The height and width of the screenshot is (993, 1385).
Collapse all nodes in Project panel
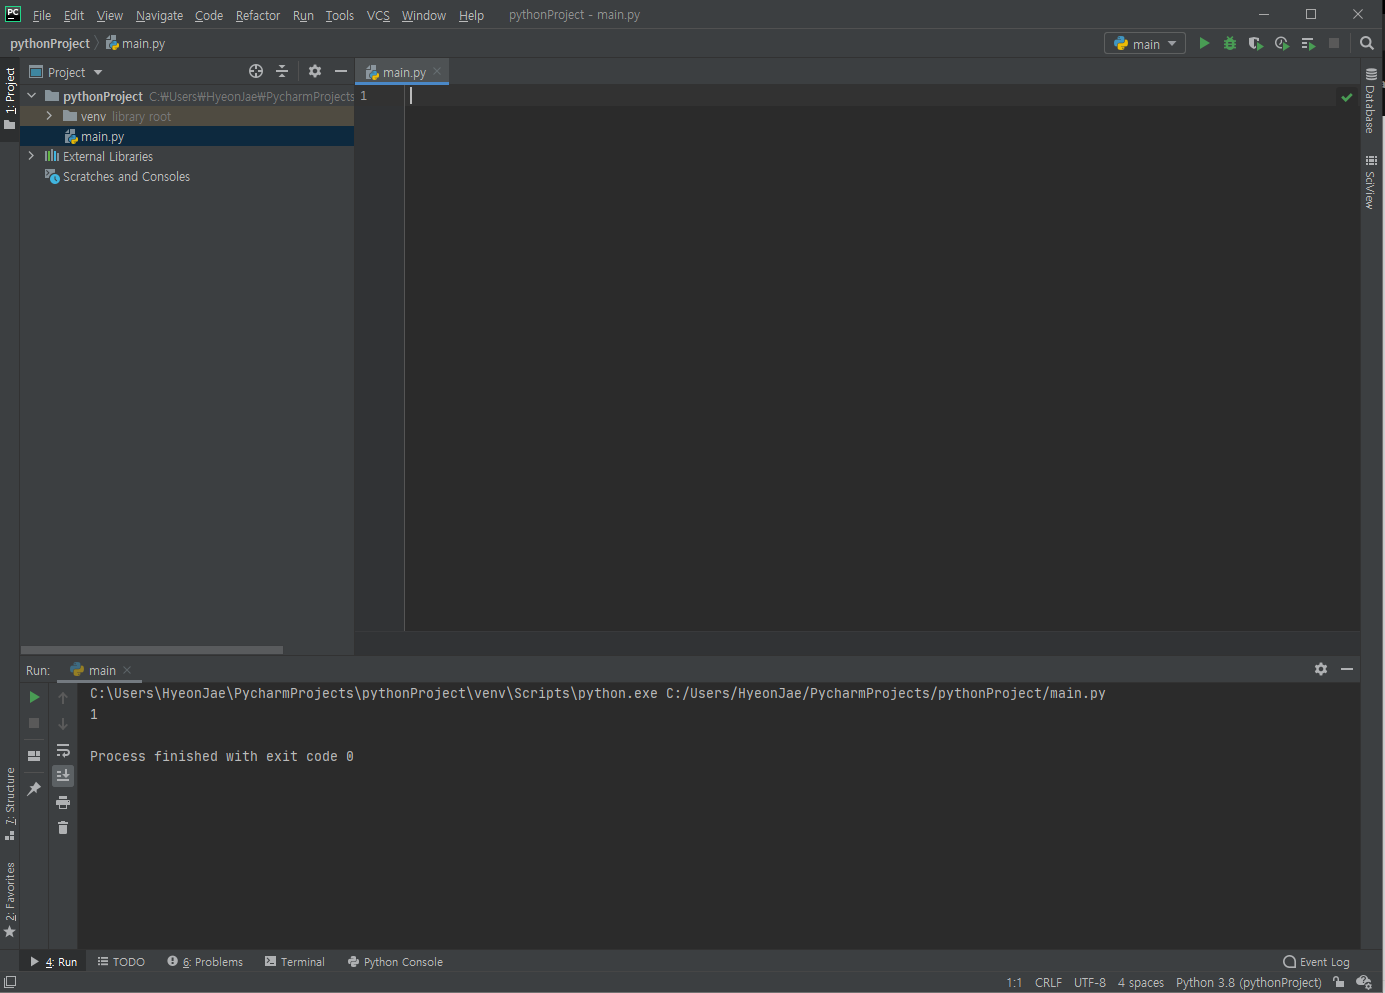(x=282, y=71)
